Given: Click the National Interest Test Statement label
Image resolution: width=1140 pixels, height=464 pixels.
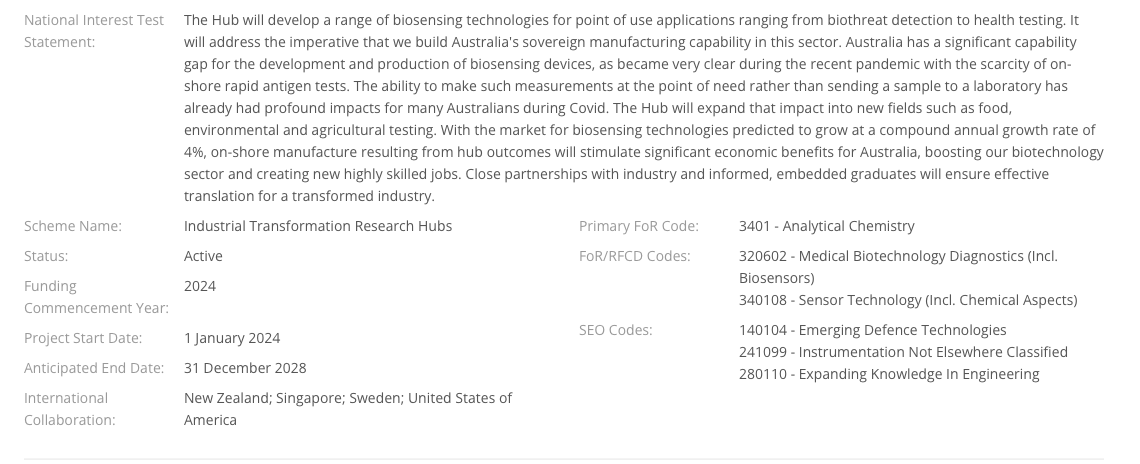Looking at the screenshot, I should 94,31.
